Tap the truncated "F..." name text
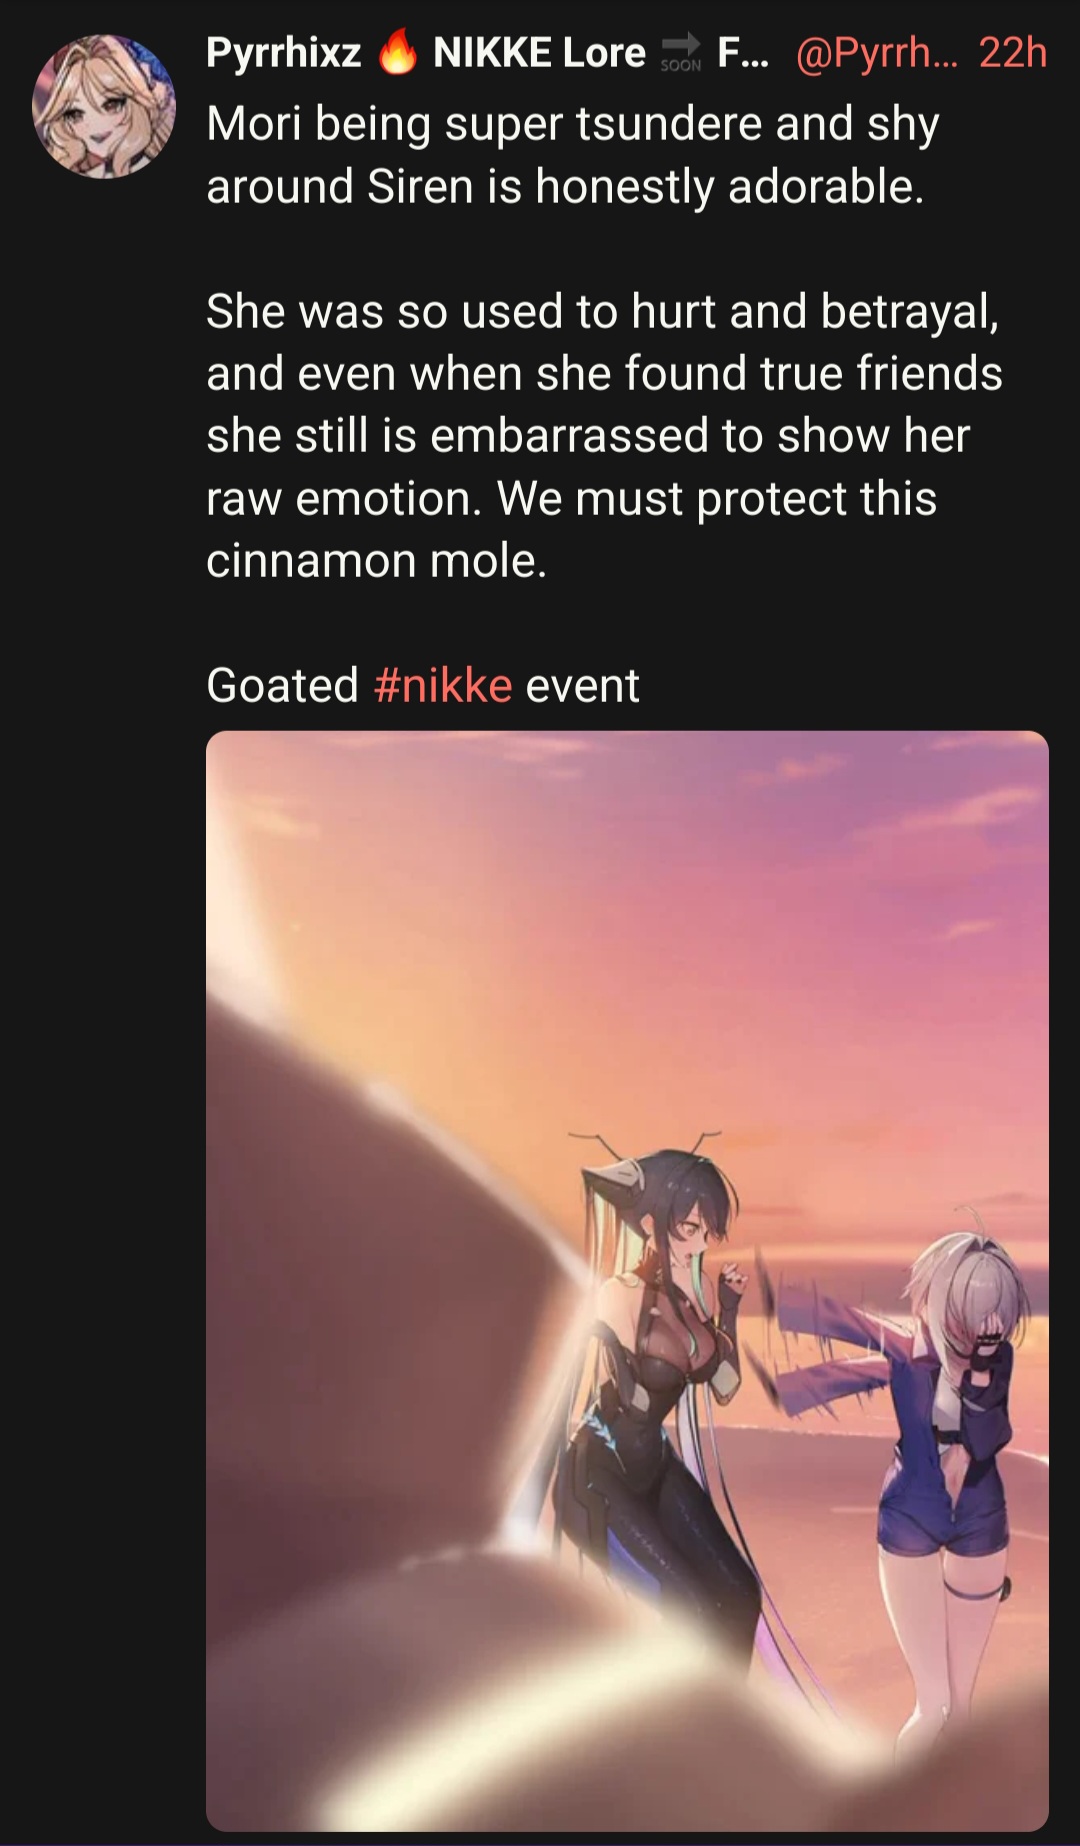1080x1846 pixels. pyautogui.click(x=743, y=52)
